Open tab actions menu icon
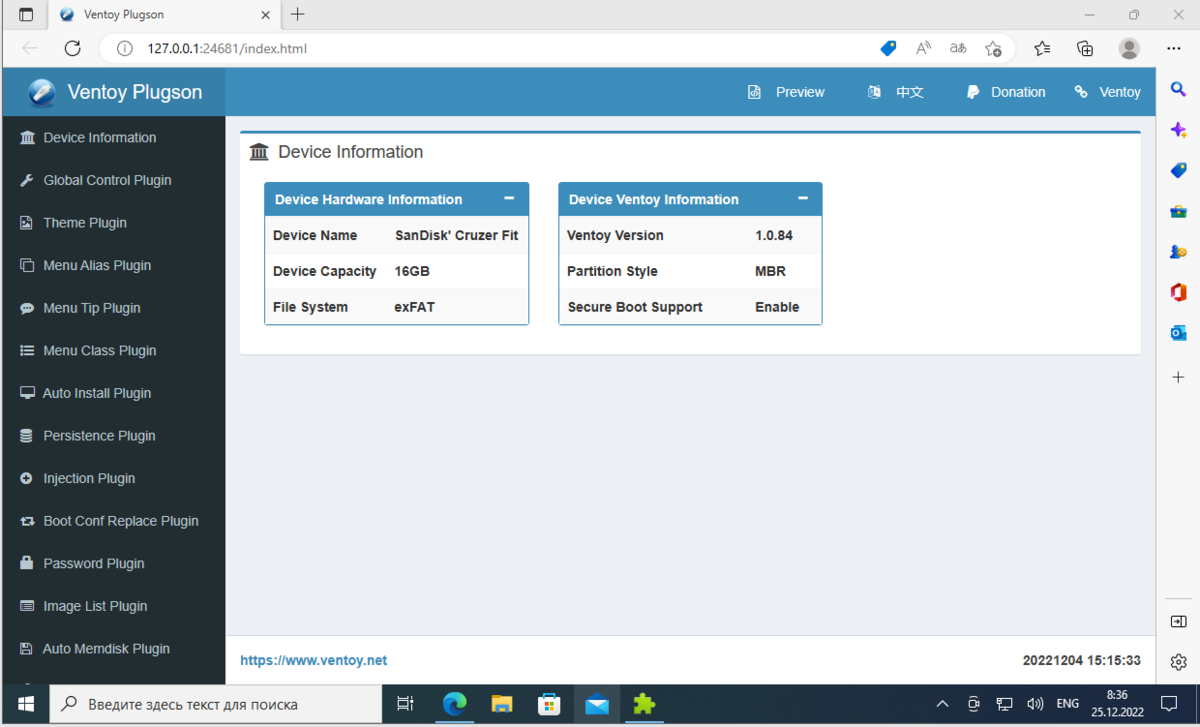The image size is (1200, 727). 26,15
